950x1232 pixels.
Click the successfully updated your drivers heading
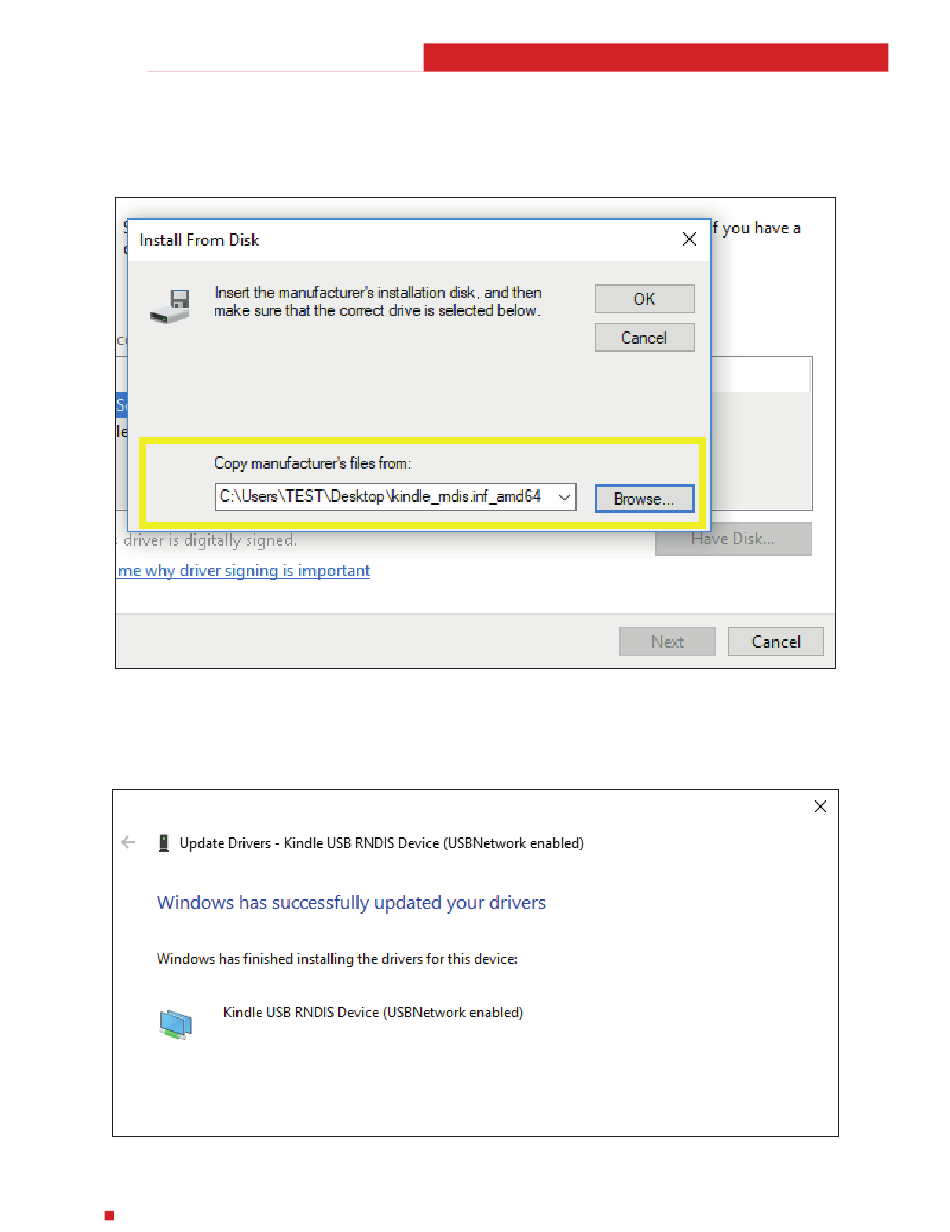pyautogui.click(x=351, y=902)
